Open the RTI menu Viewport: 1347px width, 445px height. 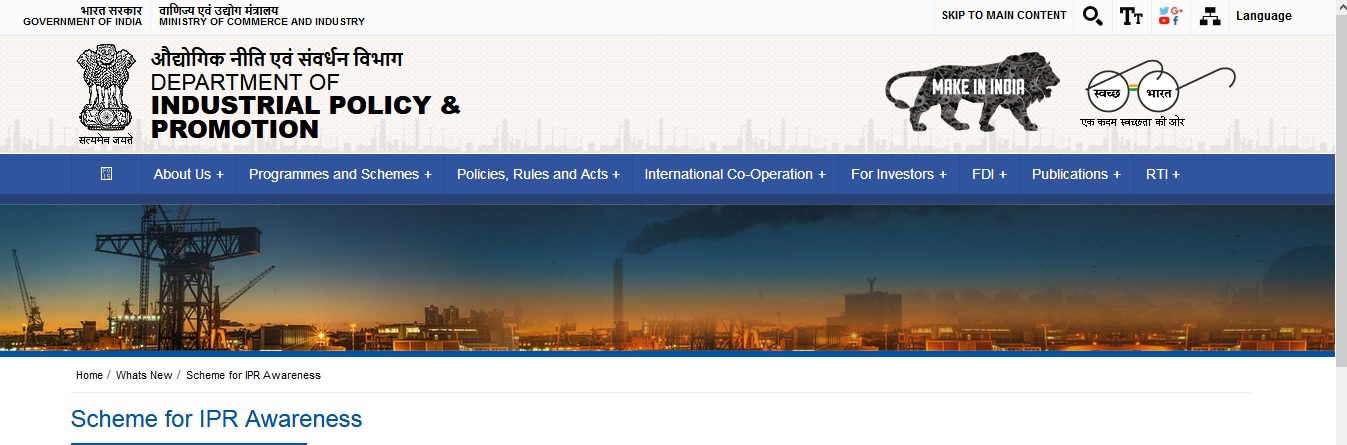click(1162, 174)
